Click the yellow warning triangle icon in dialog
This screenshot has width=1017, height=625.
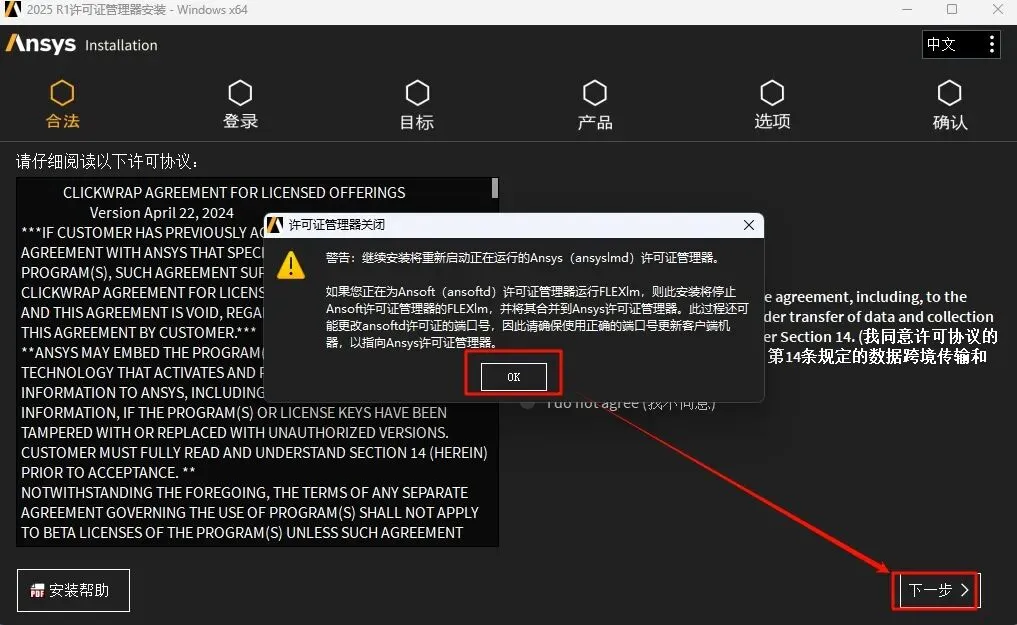click(x=291, y=265)
